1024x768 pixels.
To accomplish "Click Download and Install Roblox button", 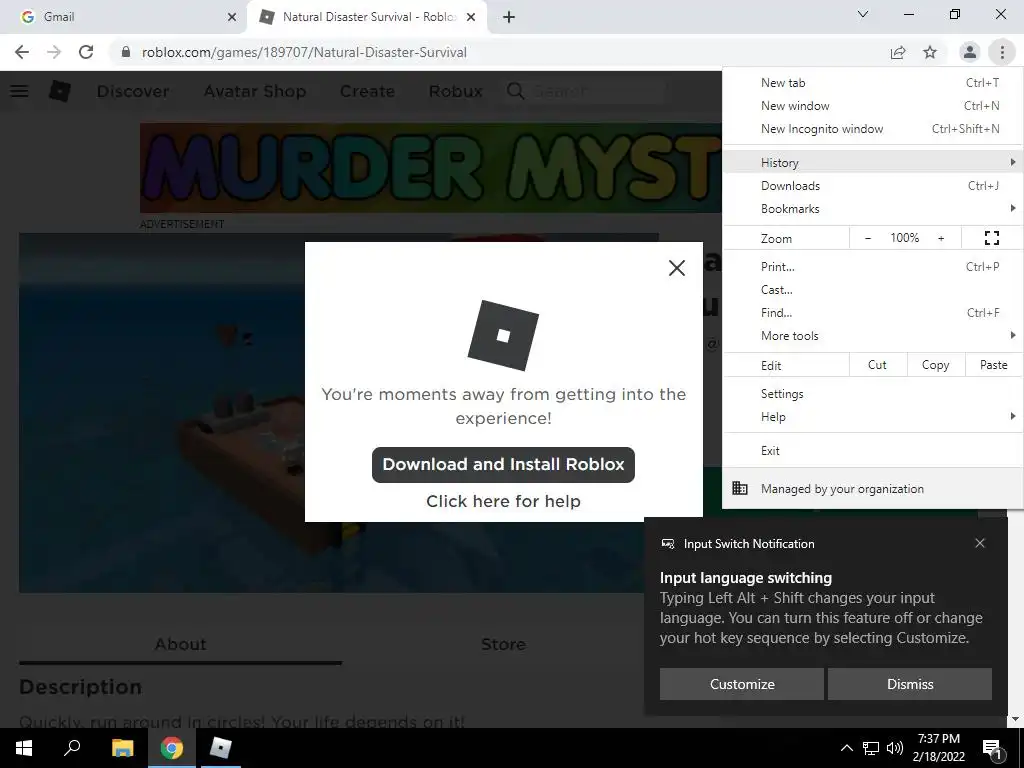I will (x=504, y=464).
